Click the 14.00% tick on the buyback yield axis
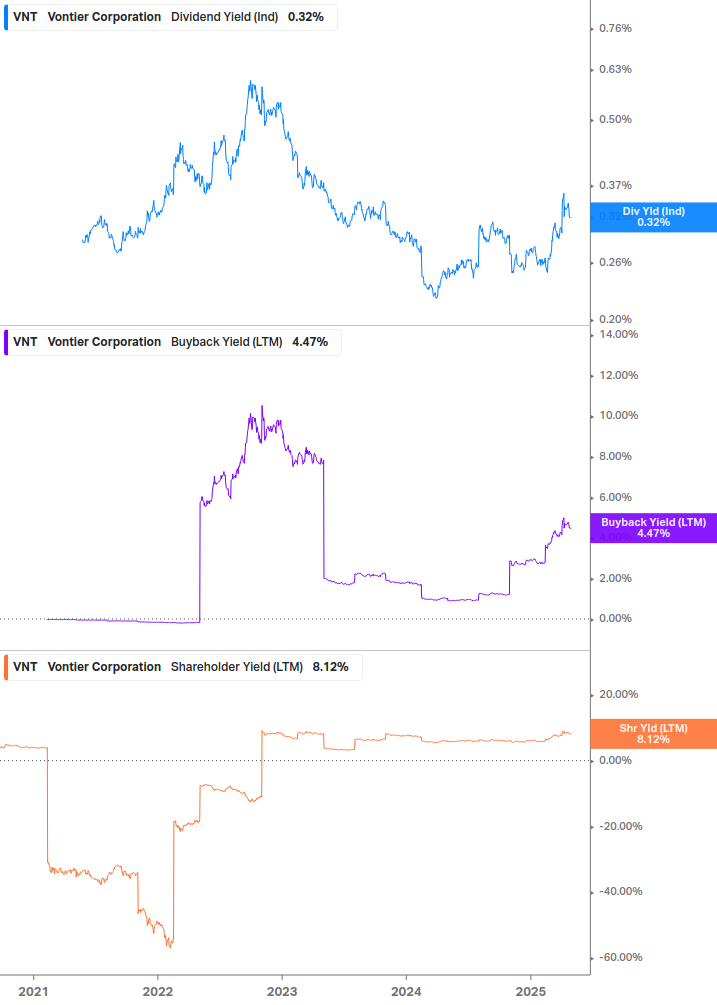 (x=618, y=334)
